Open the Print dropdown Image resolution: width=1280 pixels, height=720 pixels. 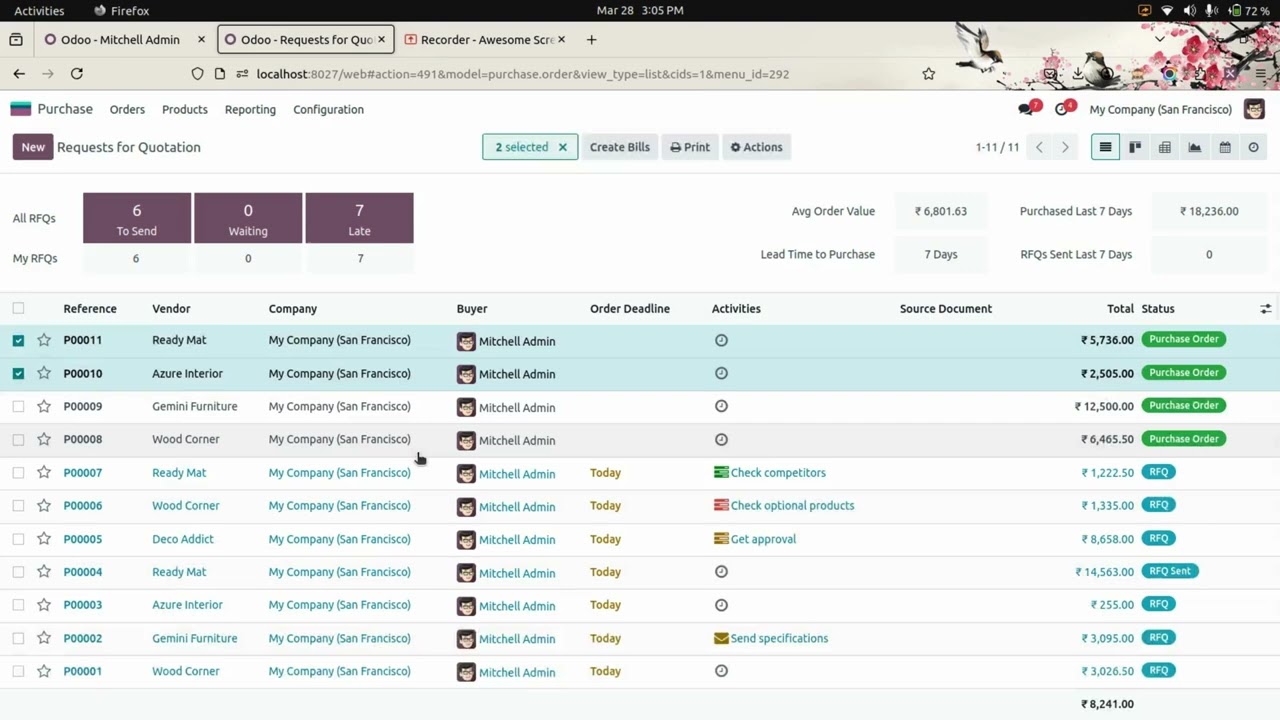point(690,147)
